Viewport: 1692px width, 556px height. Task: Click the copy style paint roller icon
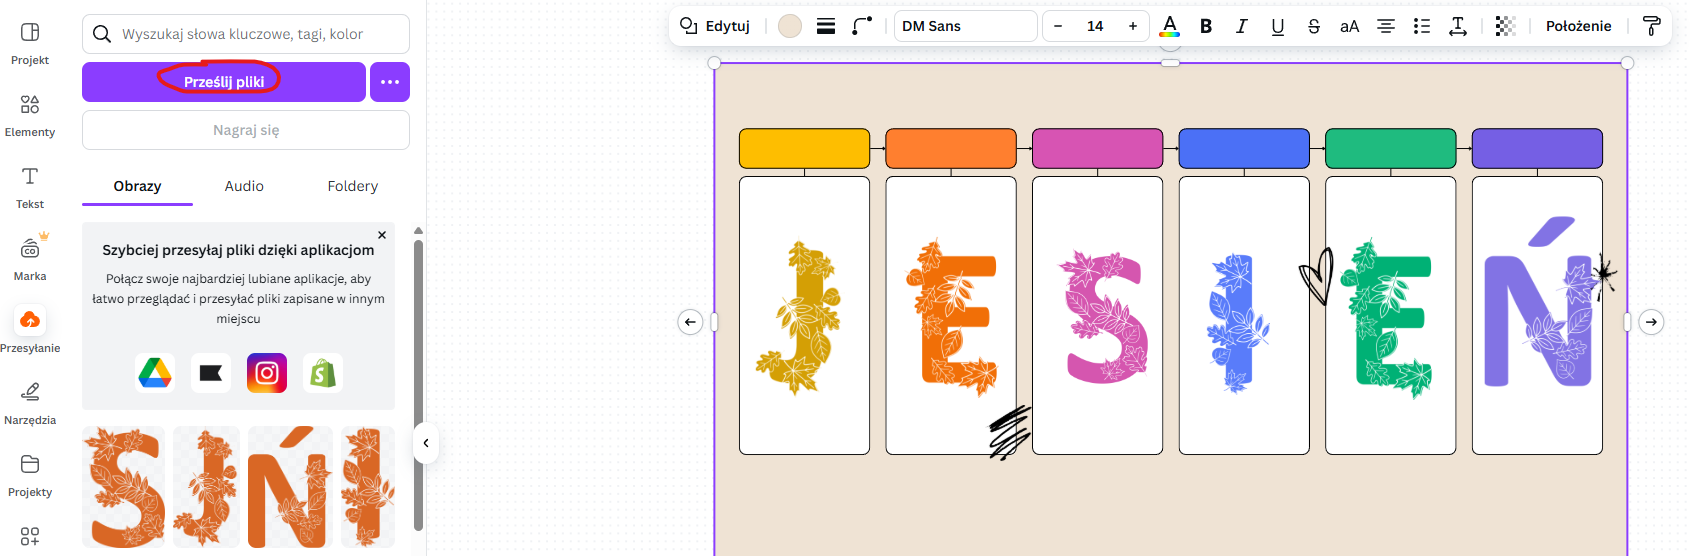1651,26
